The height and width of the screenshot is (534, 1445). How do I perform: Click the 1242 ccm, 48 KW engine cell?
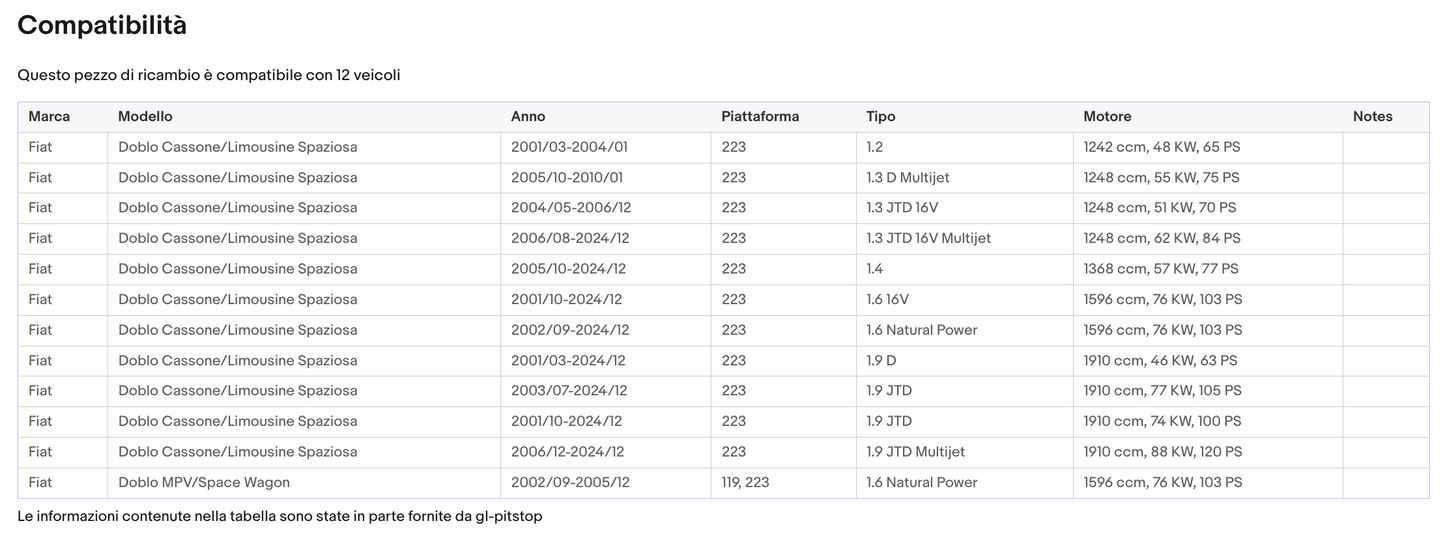(x=1161, y=147)
